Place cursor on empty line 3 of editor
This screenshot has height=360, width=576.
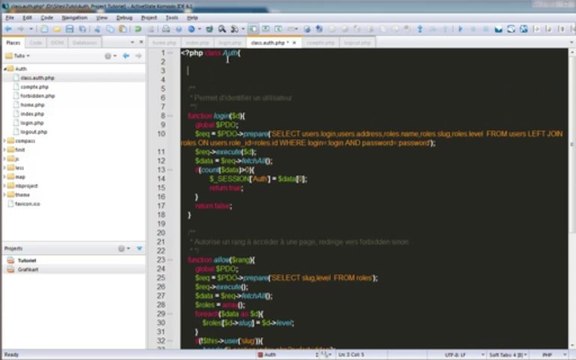(374, 71)
